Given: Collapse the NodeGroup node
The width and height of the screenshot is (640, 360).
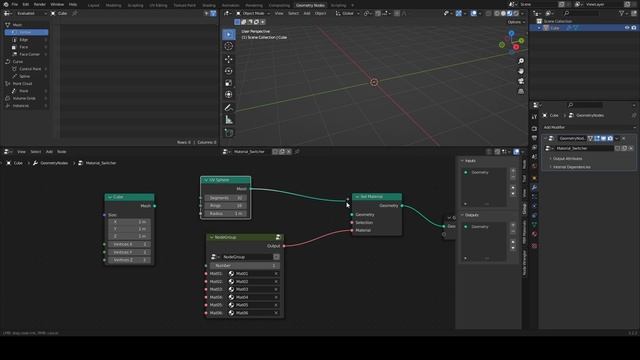Looking at the screenshot, I should 211,238.
